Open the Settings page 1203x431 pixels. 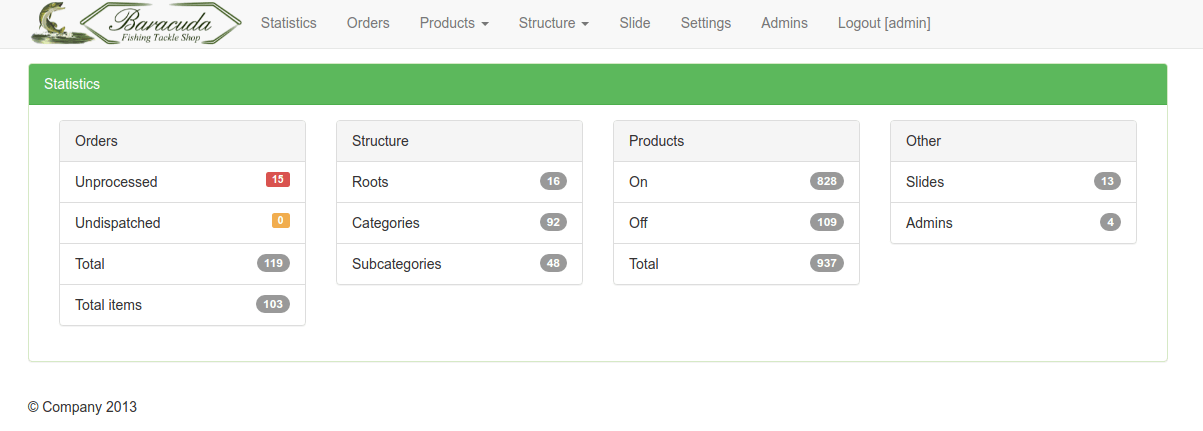coord(706,23)
